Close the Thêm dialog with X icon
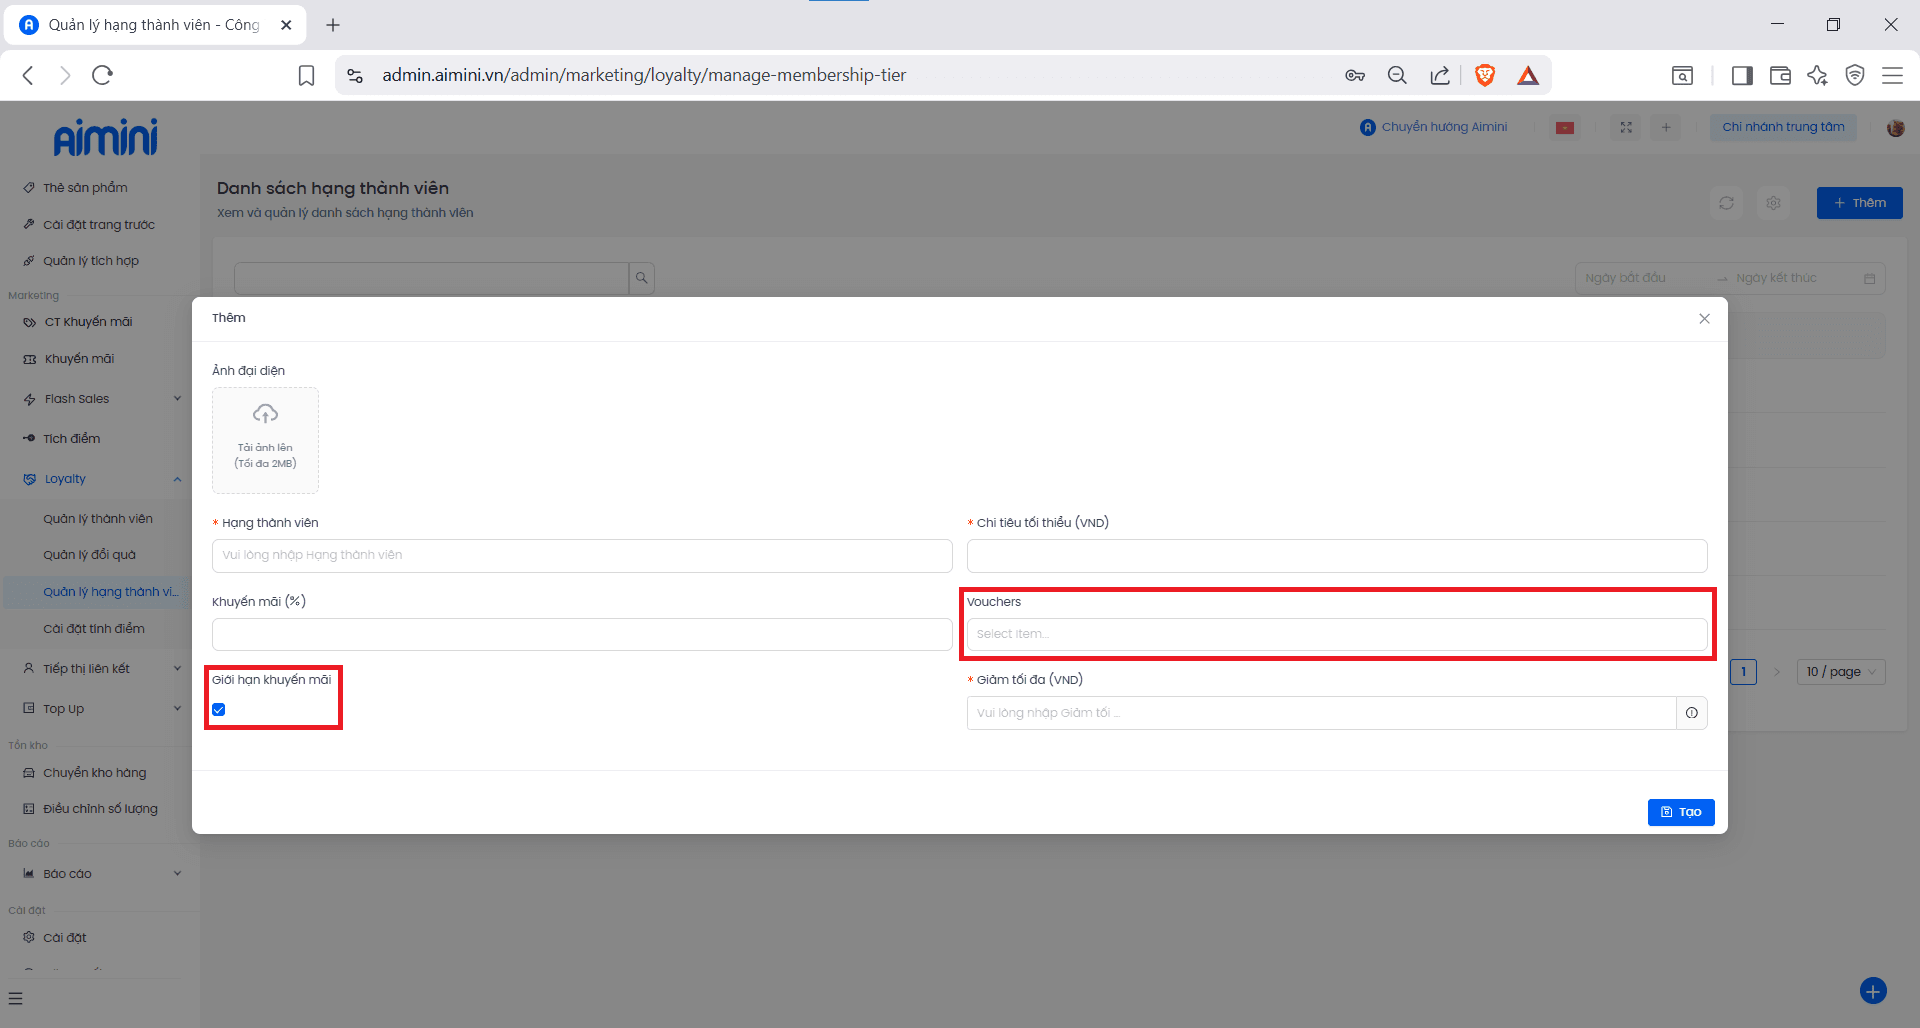Image resolution: width=1920 pixels, height=1028 pixels. pos(1704,319)
